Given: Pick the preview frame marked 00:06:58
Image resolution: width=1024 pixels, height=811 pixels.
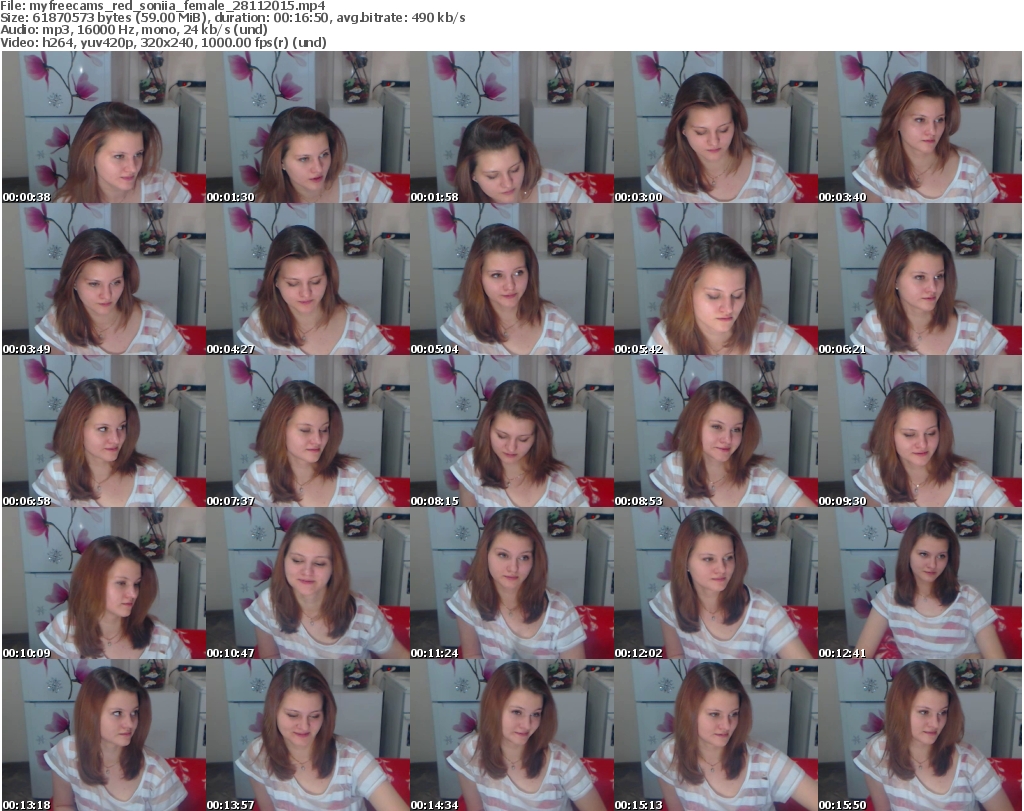Looking at the screenshot, I should click(x=104, y=432).
